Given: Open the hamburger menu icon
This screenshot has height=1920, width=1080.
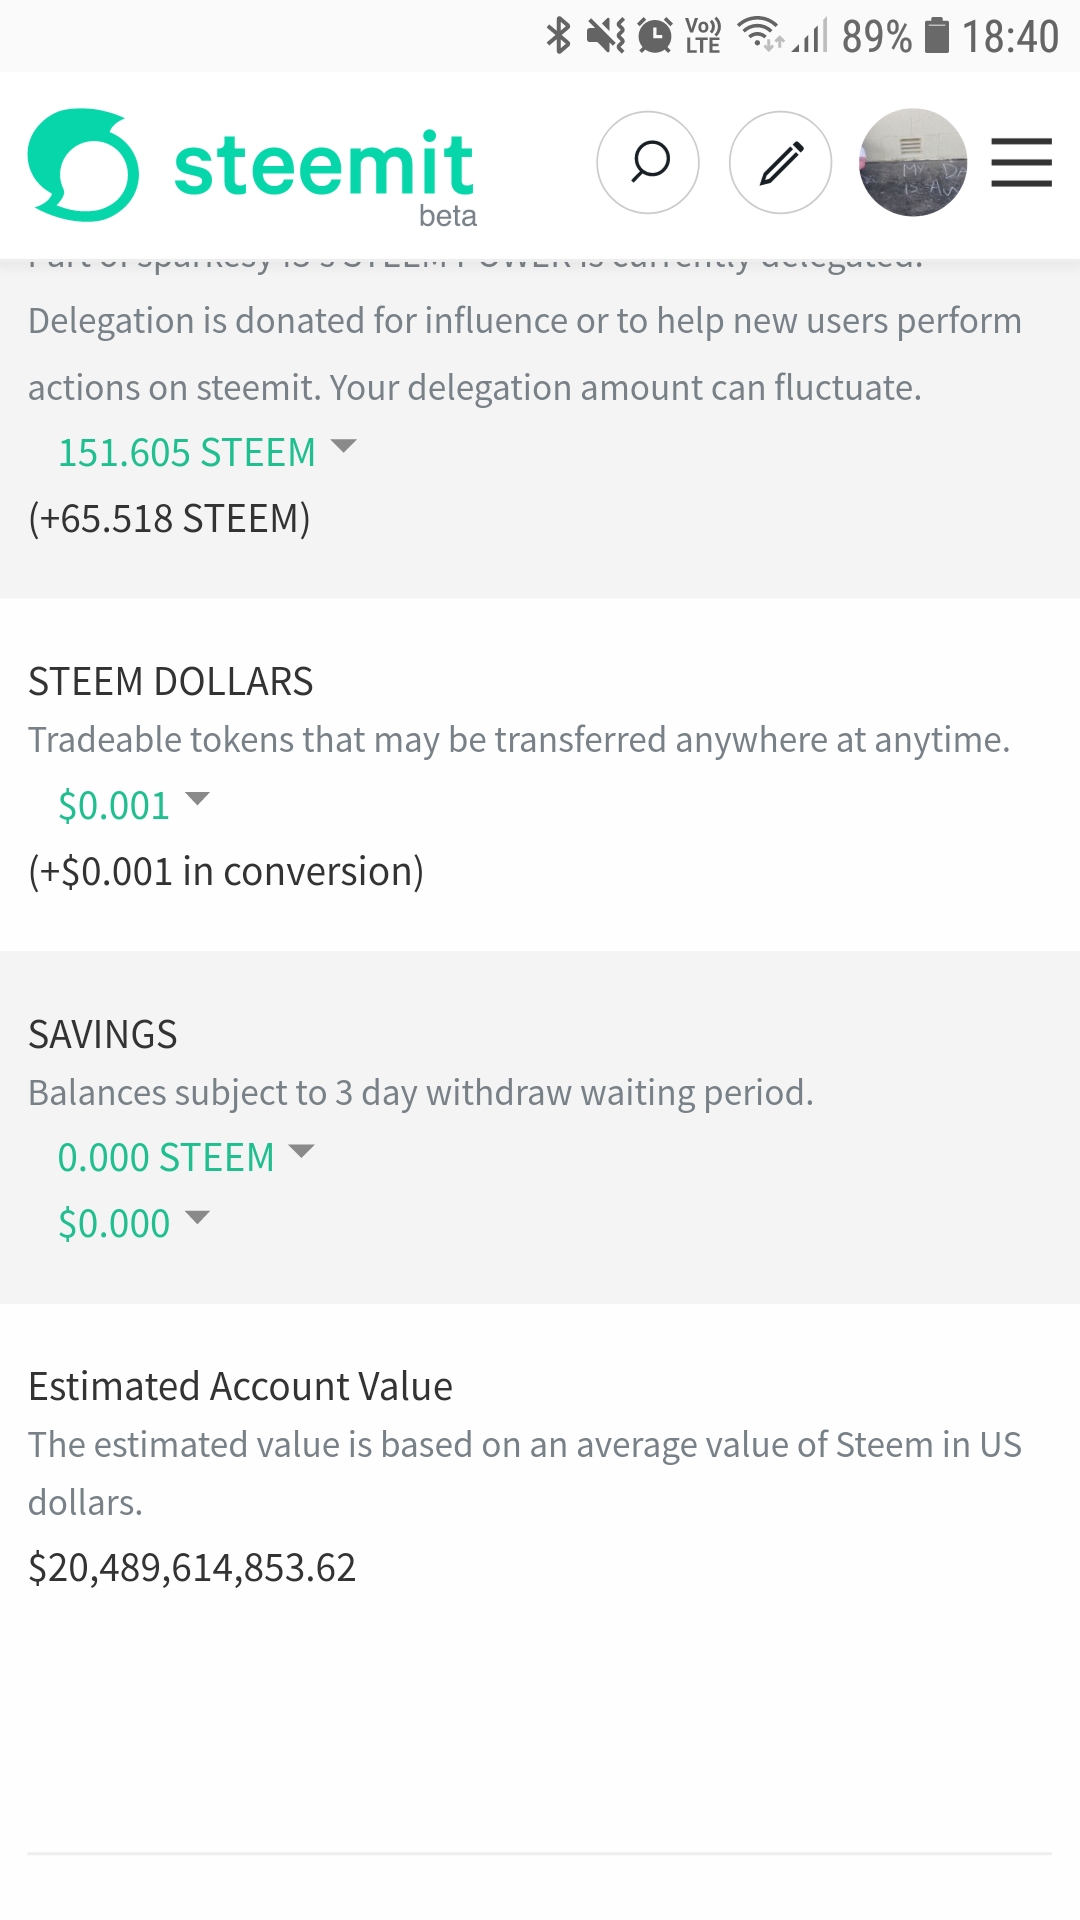Looking at the screenshot, I should (1021, 162).
